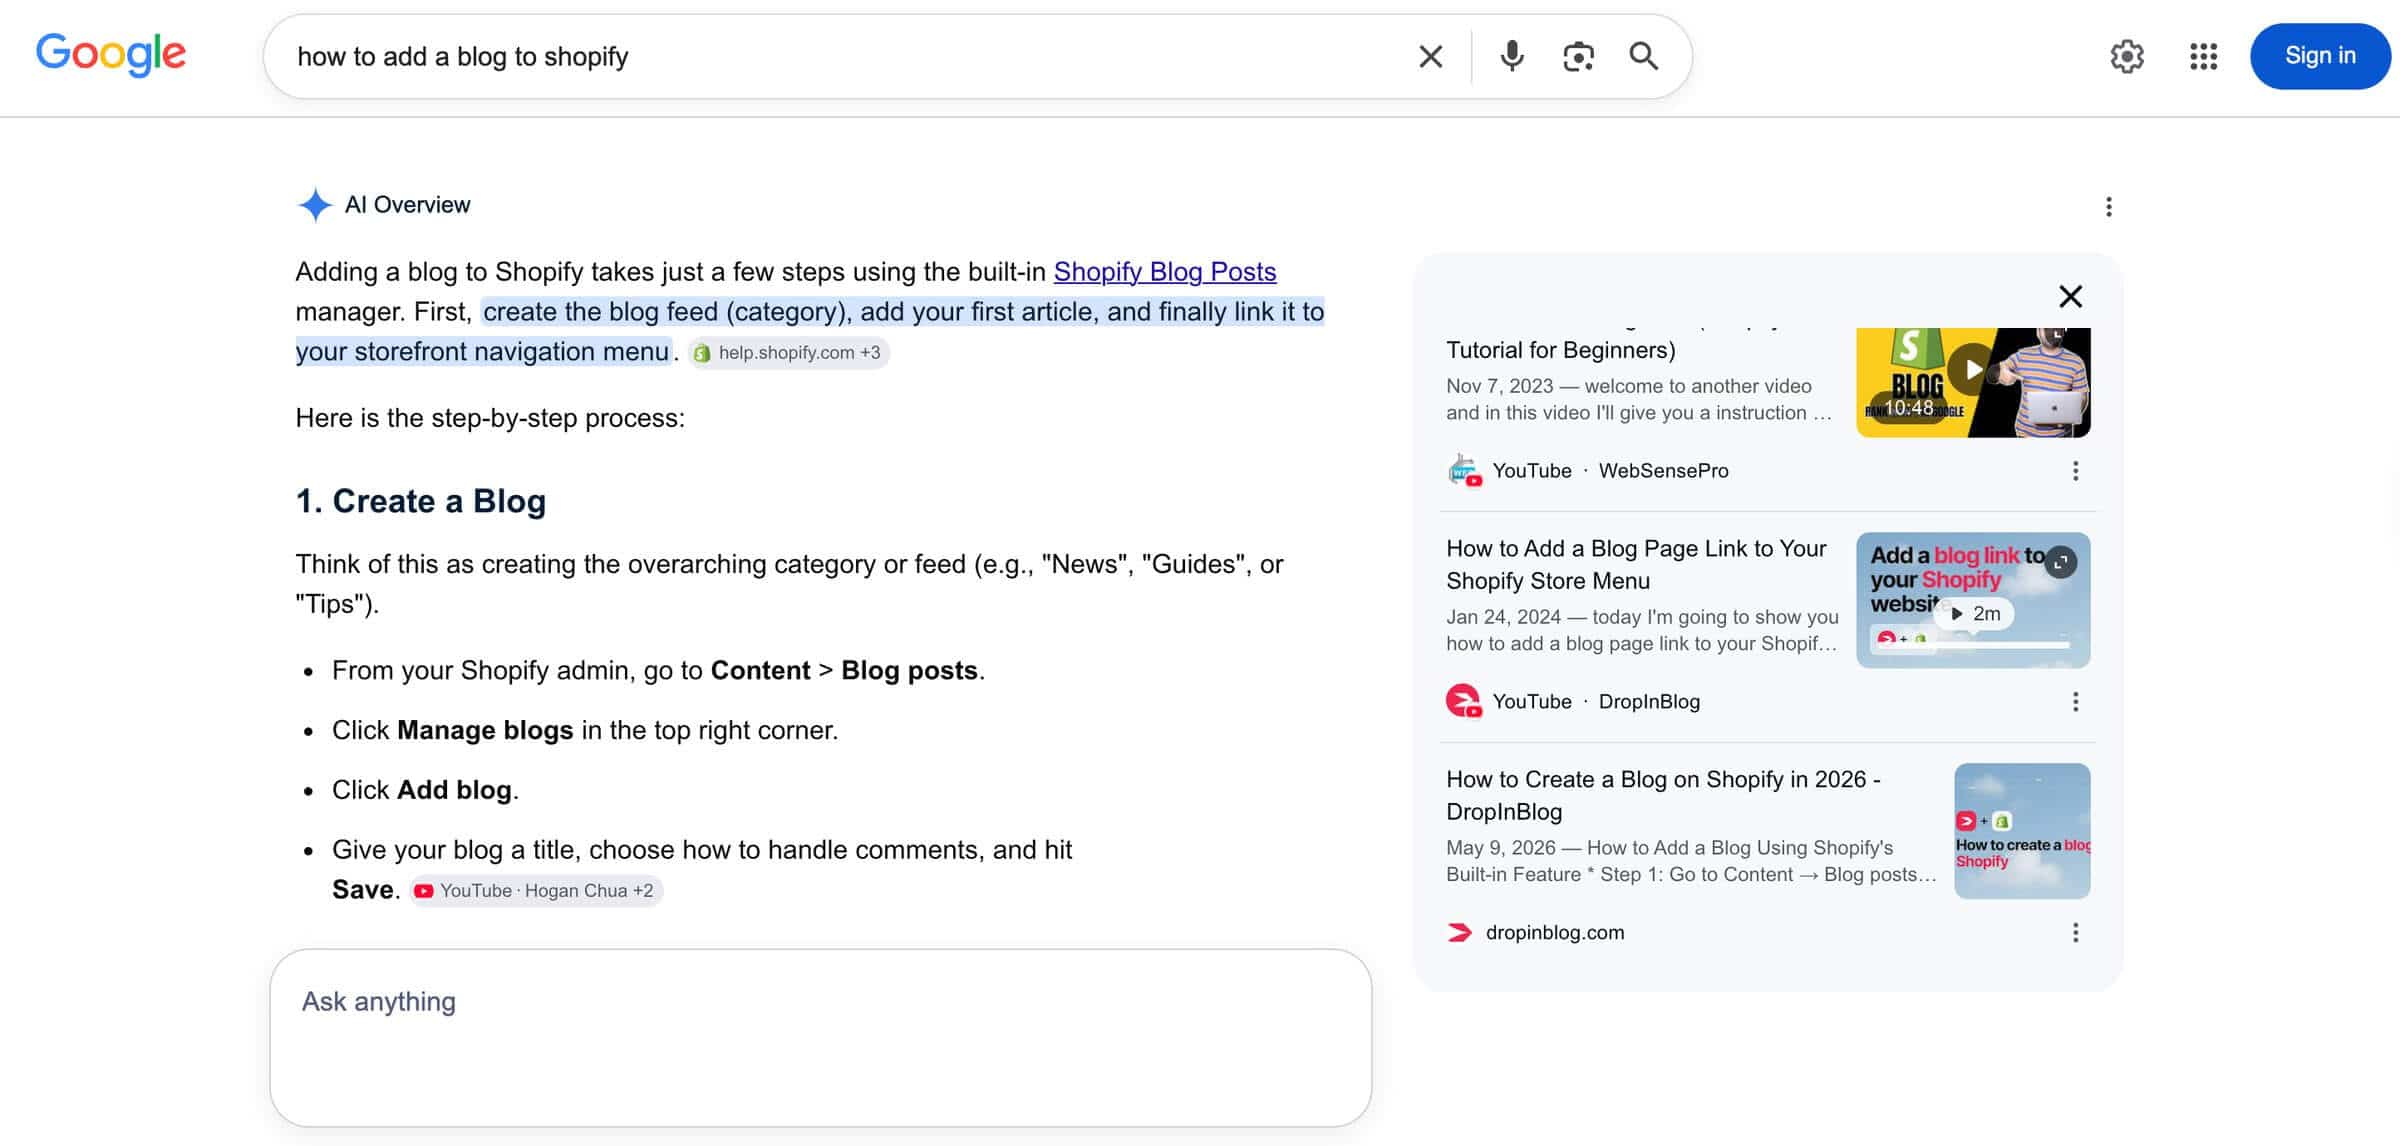
Task: Click the Tutorial for Beginners video title
Action: coord(1560,349)
